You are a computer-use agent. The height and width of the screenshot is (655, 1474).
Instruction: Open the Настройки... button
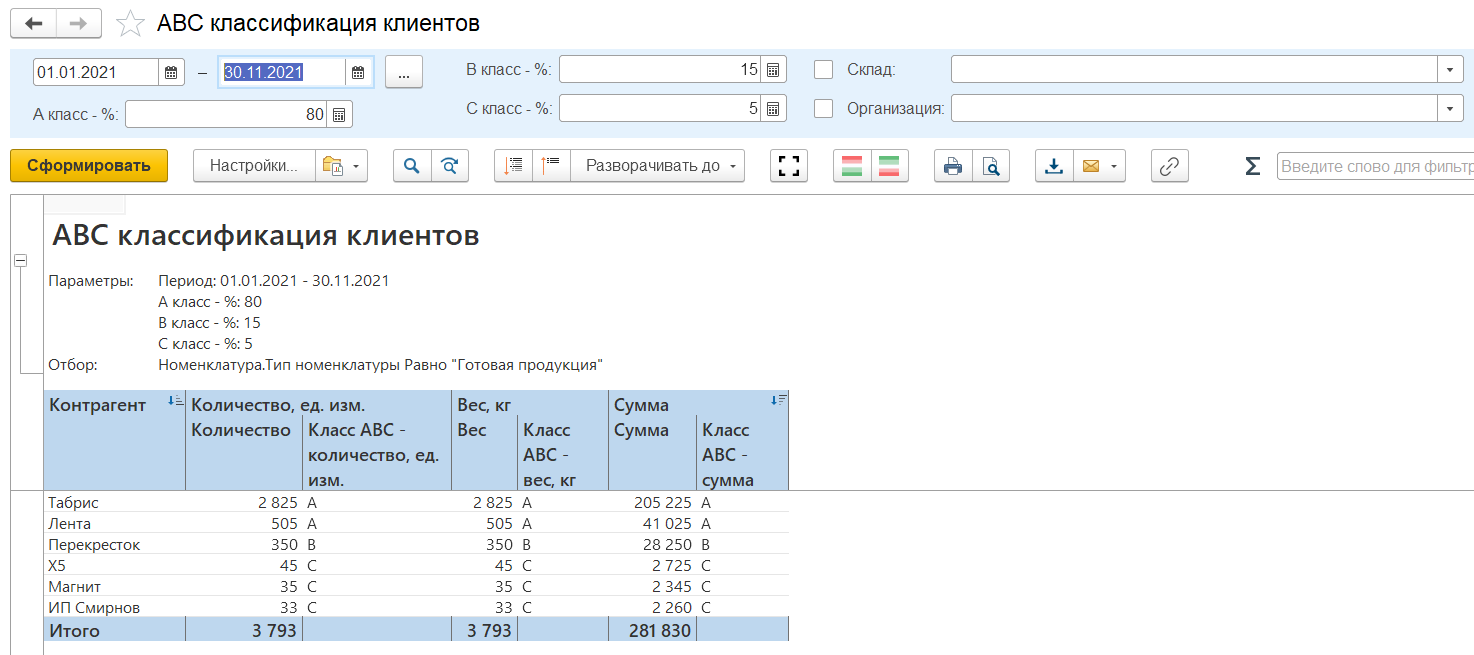pyautogui.click(x=254, y=166)
